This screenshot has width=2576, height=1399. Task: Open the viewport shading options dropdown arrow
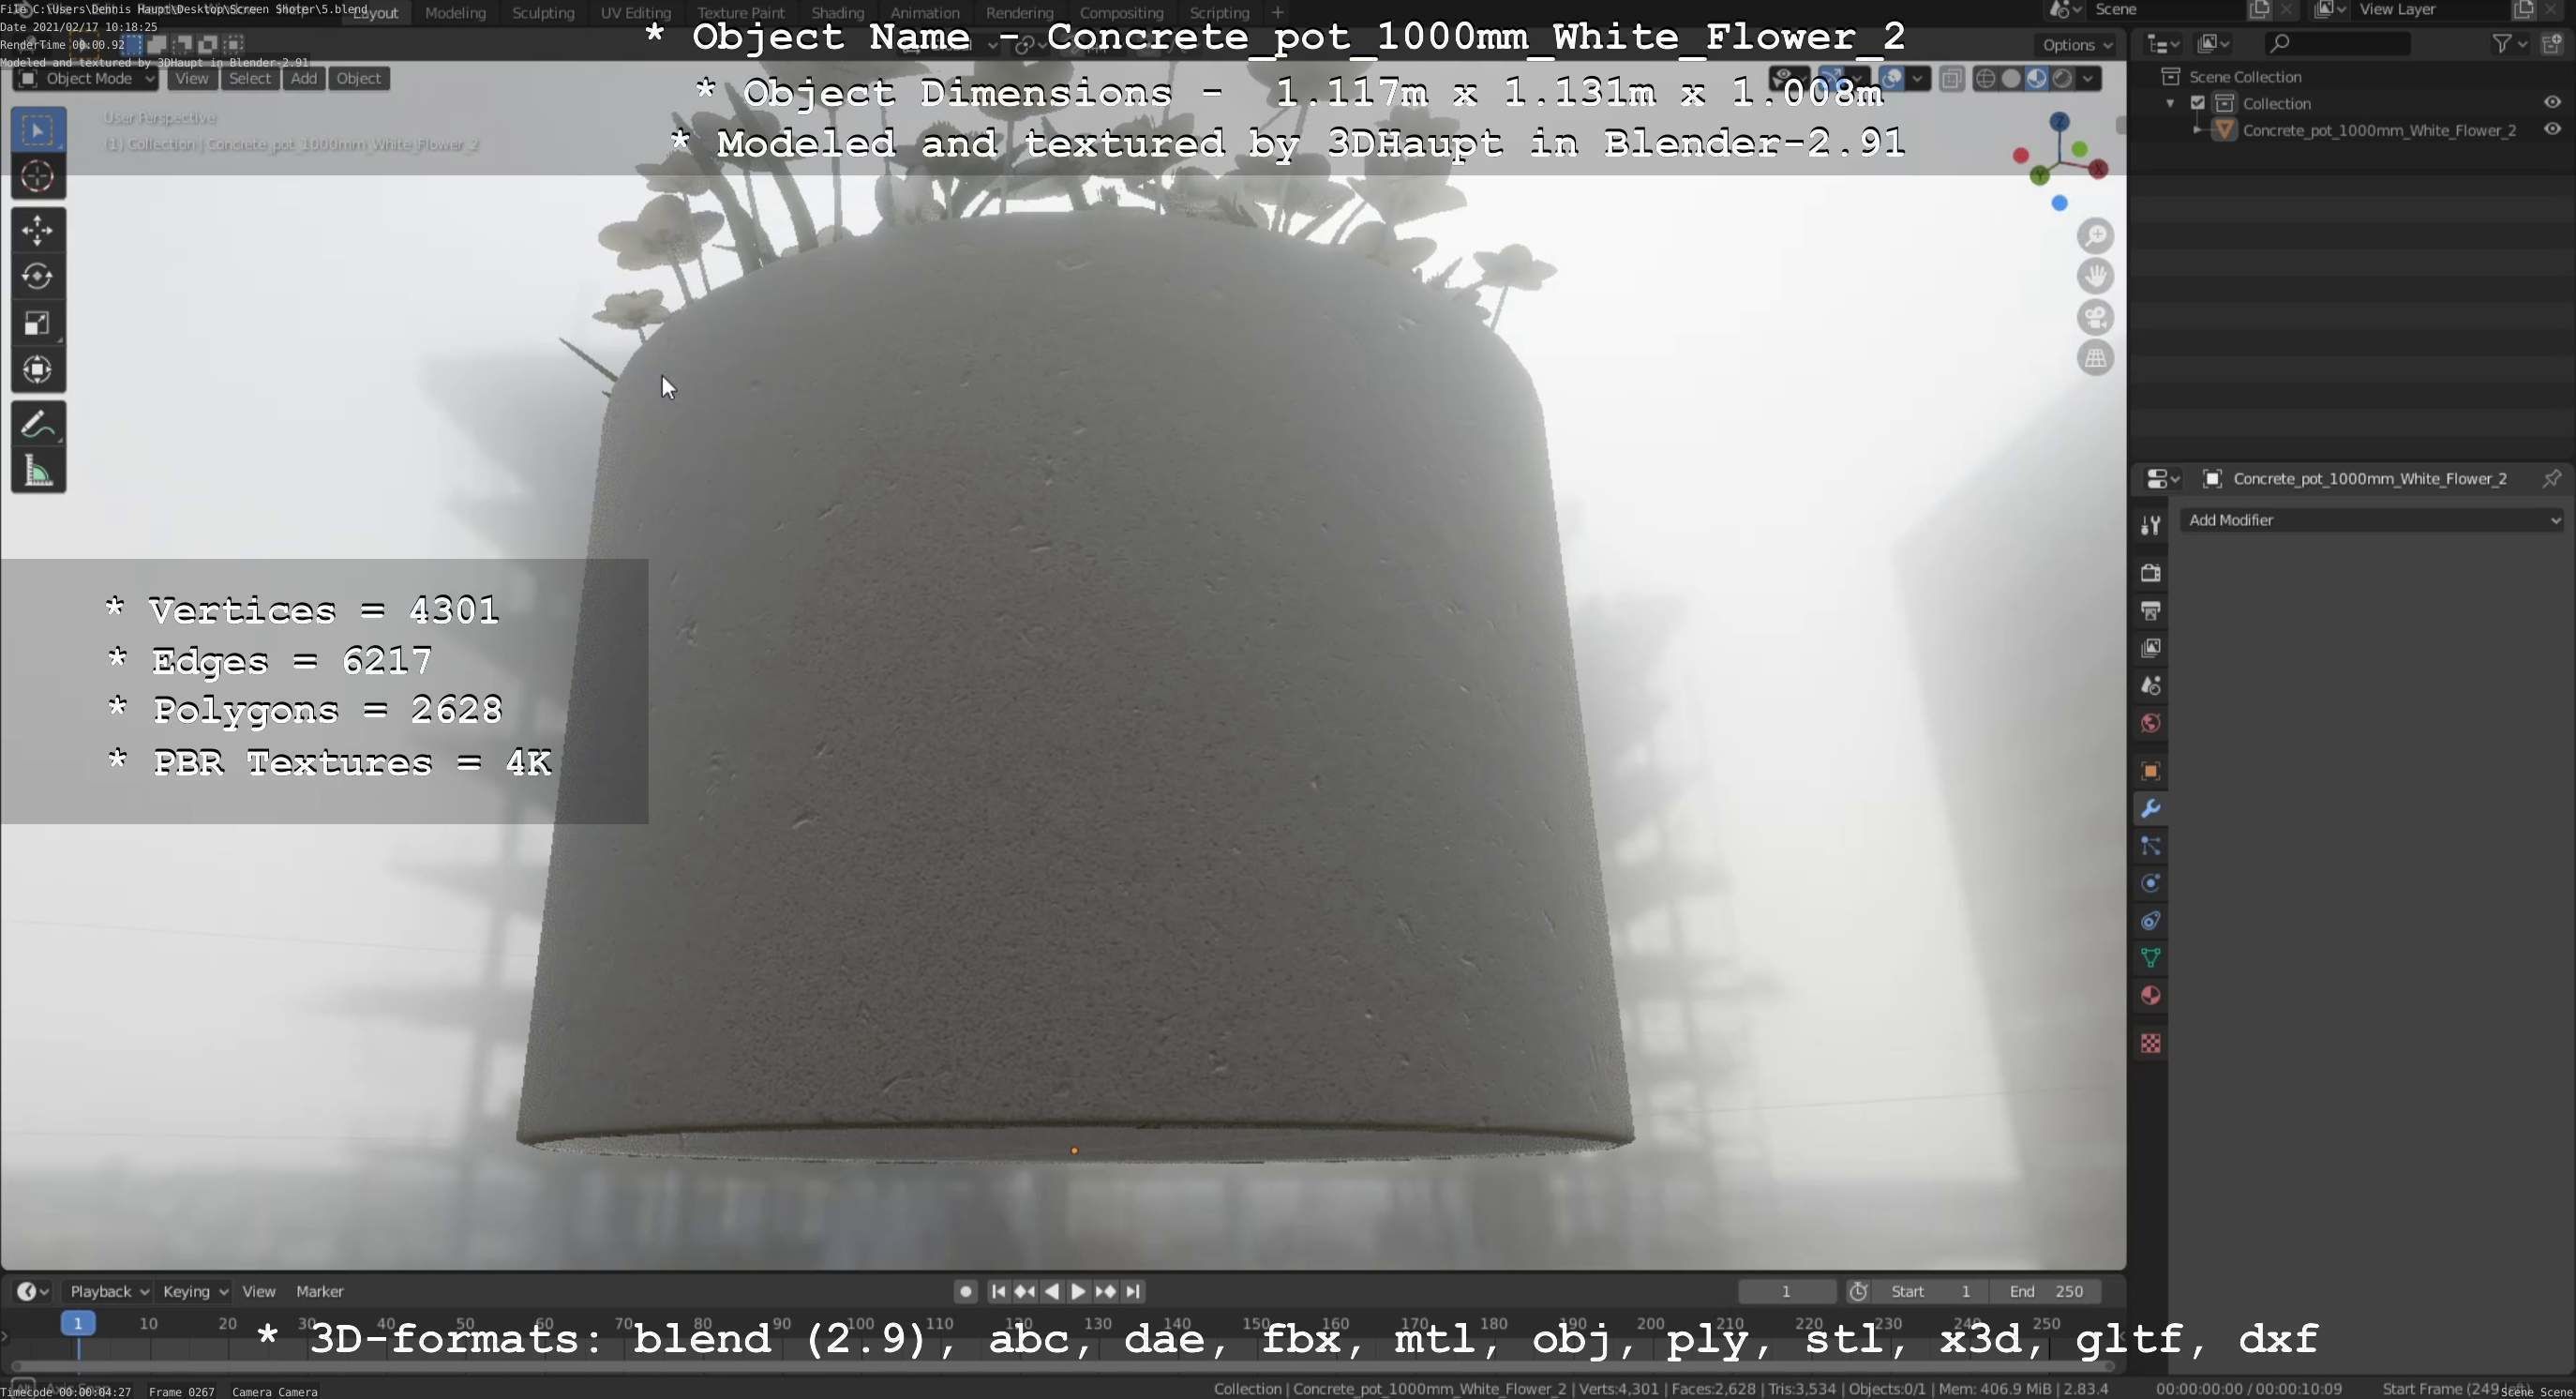point(2088,78)
